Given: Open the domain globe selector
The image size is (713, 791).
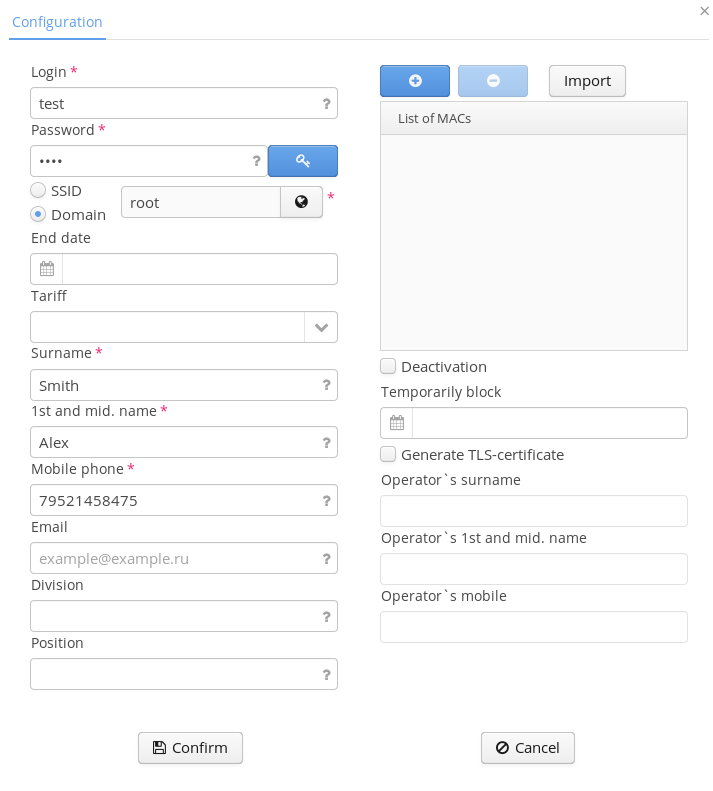Looking at the screenshot, I should coord(301,202).
